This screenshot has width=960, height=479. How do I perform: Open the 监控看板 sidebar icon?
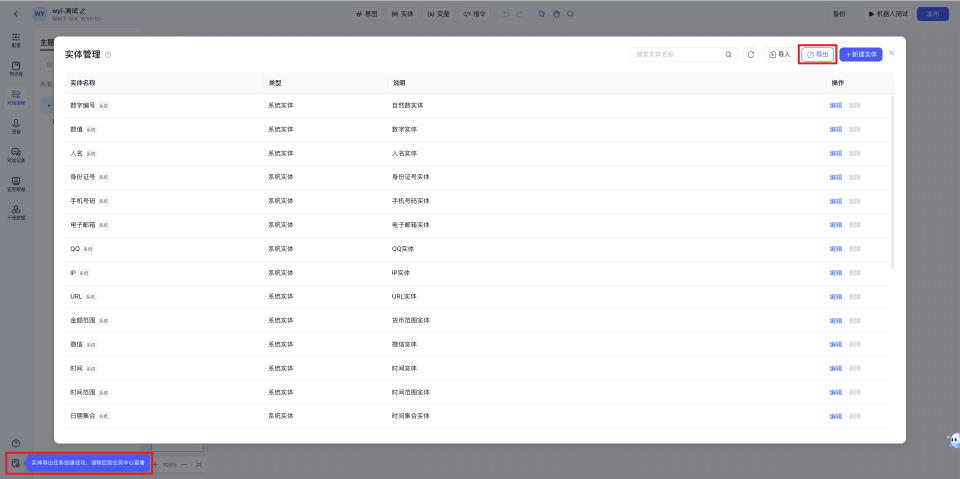coord(16,183)
